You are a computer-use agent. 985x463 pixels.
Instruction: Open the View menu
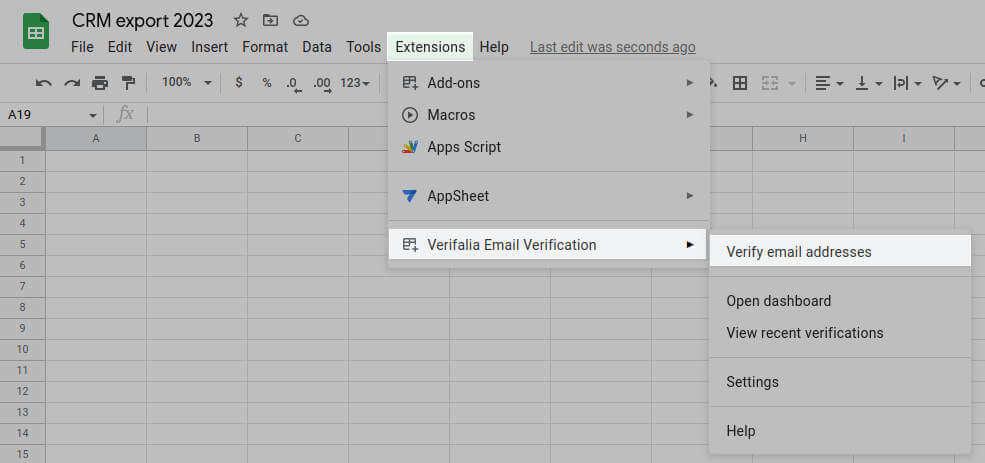click(x=161, y=47)
